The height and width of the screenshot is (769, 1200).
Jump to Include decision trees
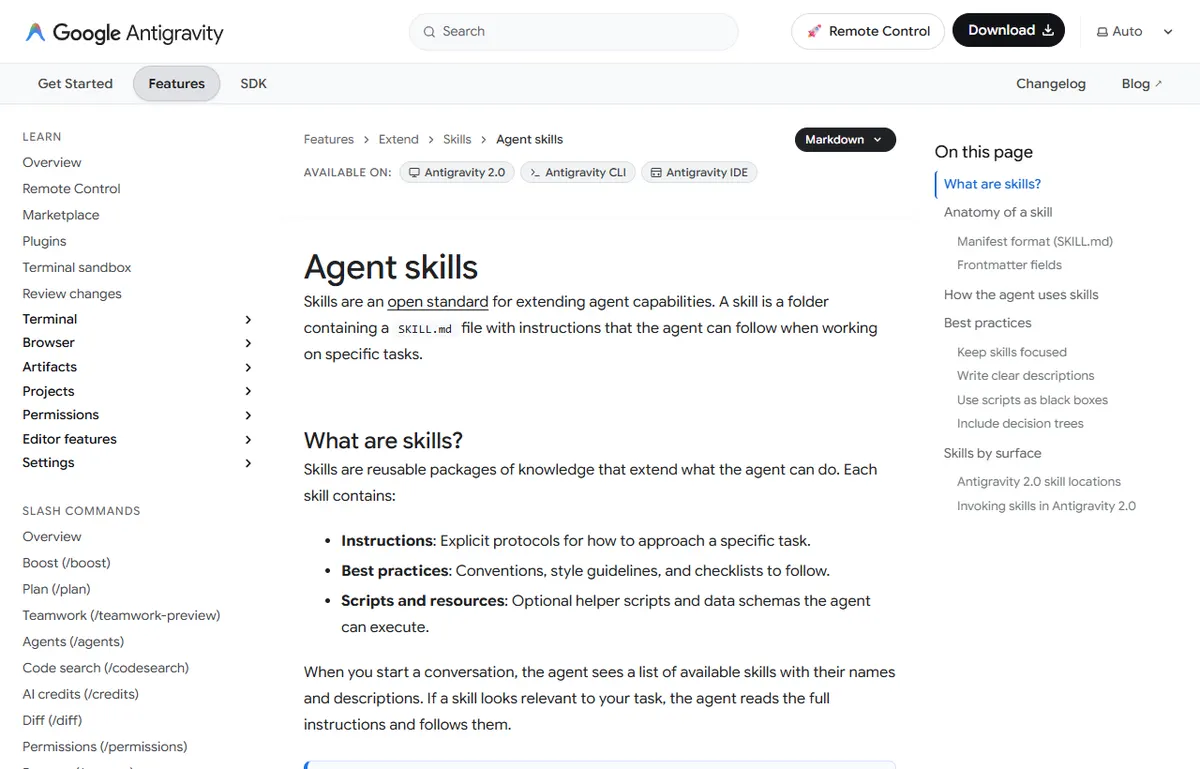click(1021, 424)
